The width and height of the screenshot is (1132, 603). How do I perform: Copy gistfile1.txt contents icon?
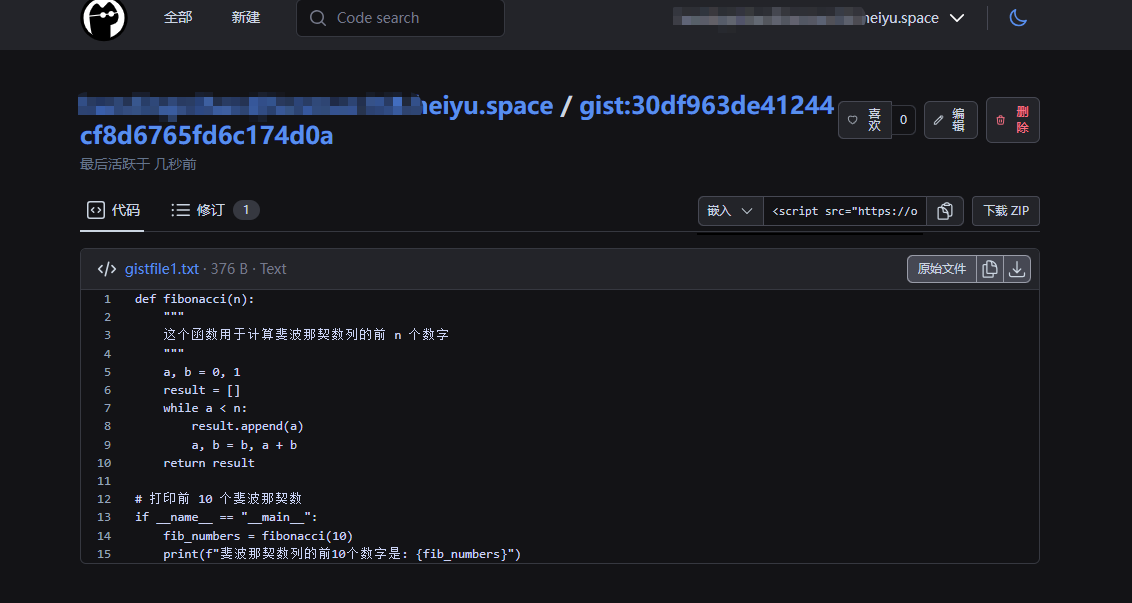(x=990, y=269)
